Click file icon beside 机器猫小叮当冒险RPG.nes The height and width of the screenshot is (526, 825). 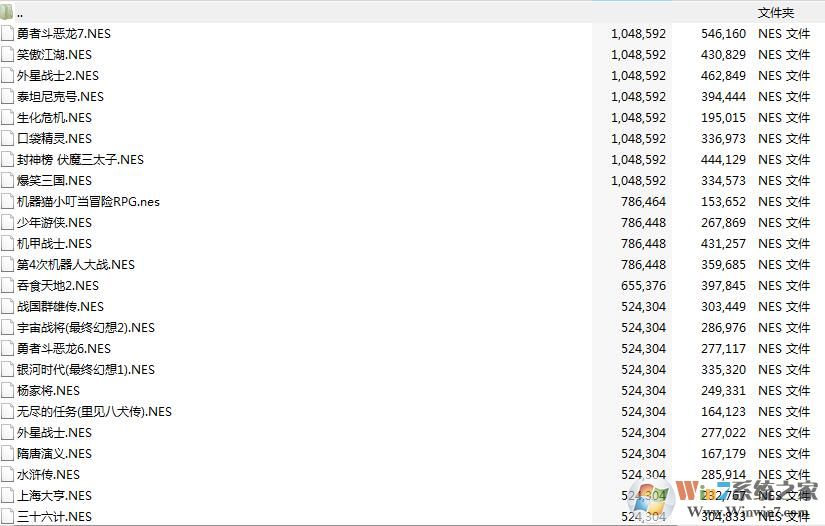tap(7, 202)
